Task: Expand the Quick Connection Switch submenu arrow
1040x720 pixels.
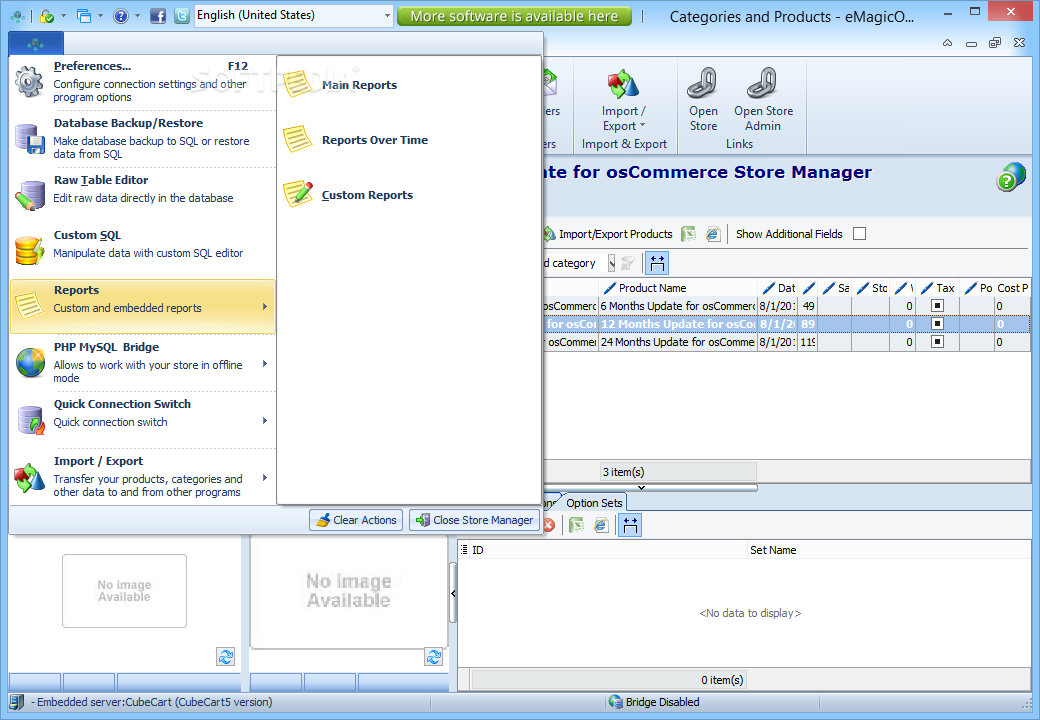Action: (x=265, y=420)
